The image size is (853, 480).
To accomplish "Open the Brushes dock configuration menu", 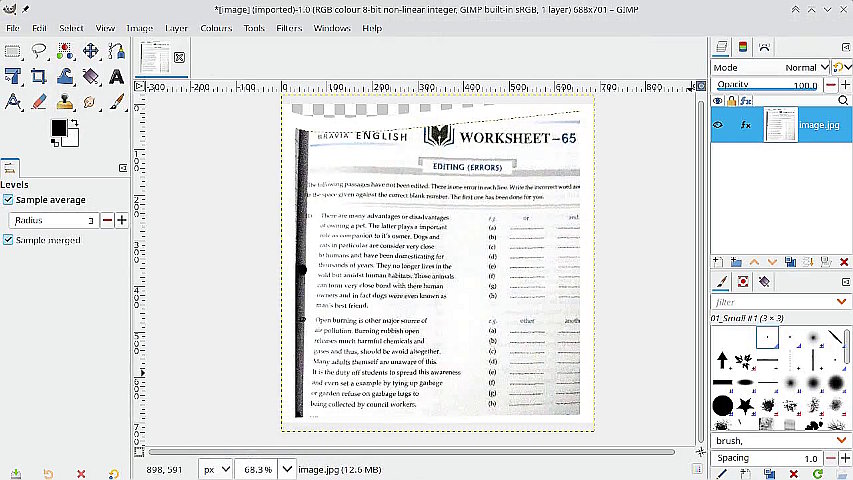I will pos(846,282).
